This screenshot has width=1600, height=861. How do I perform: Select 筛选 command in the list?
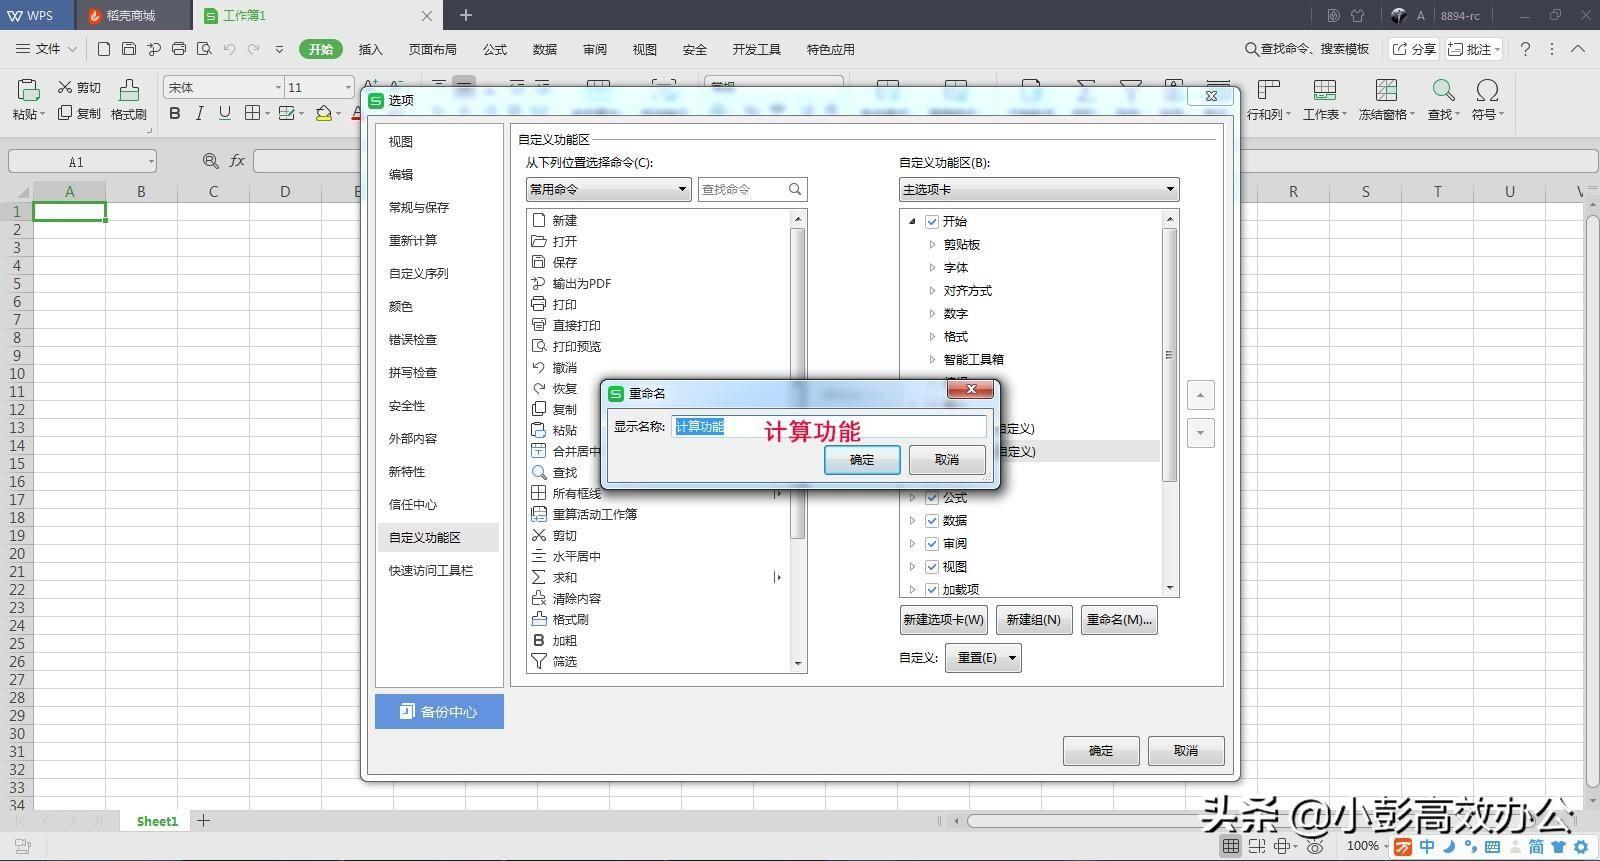pyautogui.click(x=564, y=661)
